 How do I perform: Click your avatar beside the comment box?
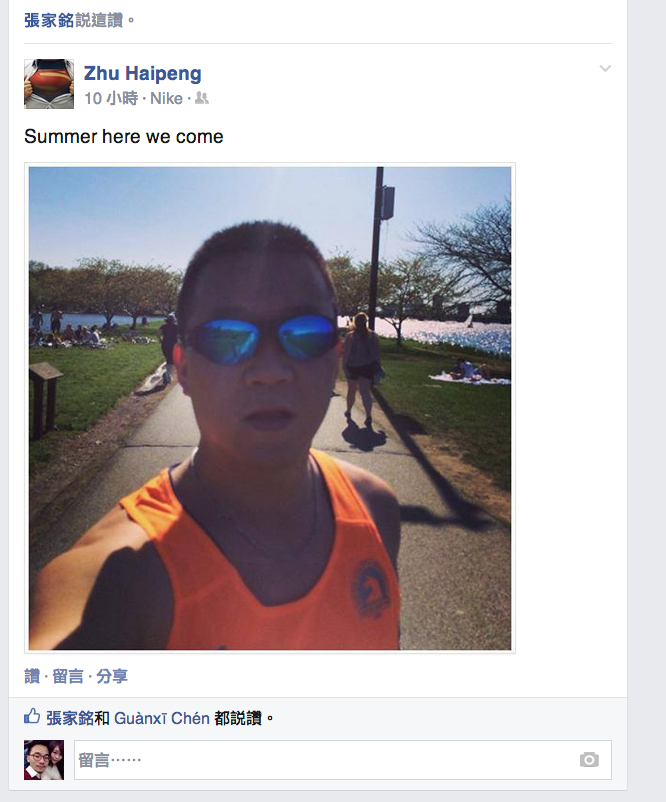[x=44, y=760]
